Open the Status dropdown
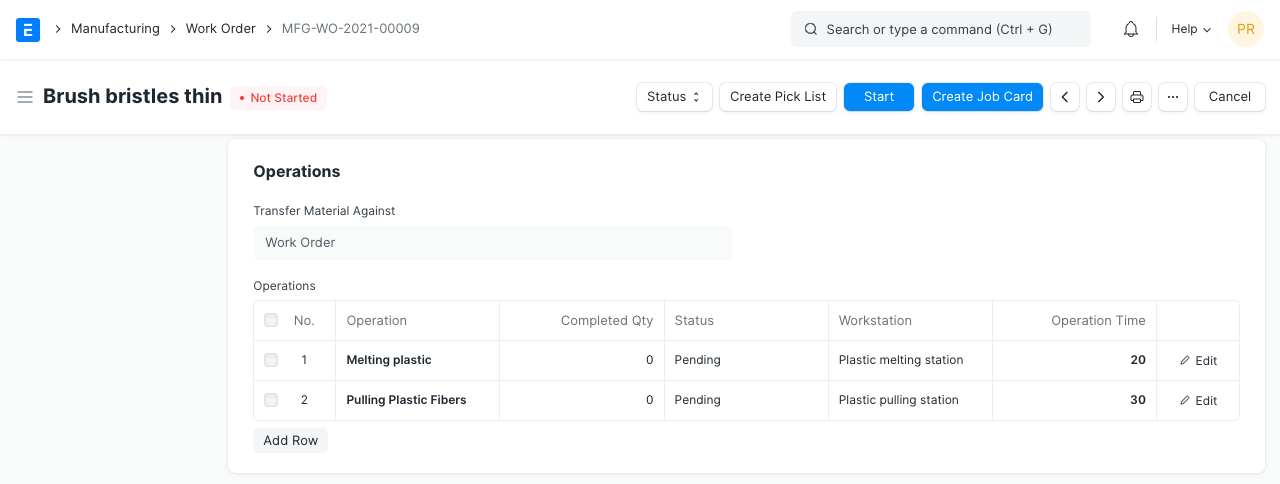 pos(674,97)
